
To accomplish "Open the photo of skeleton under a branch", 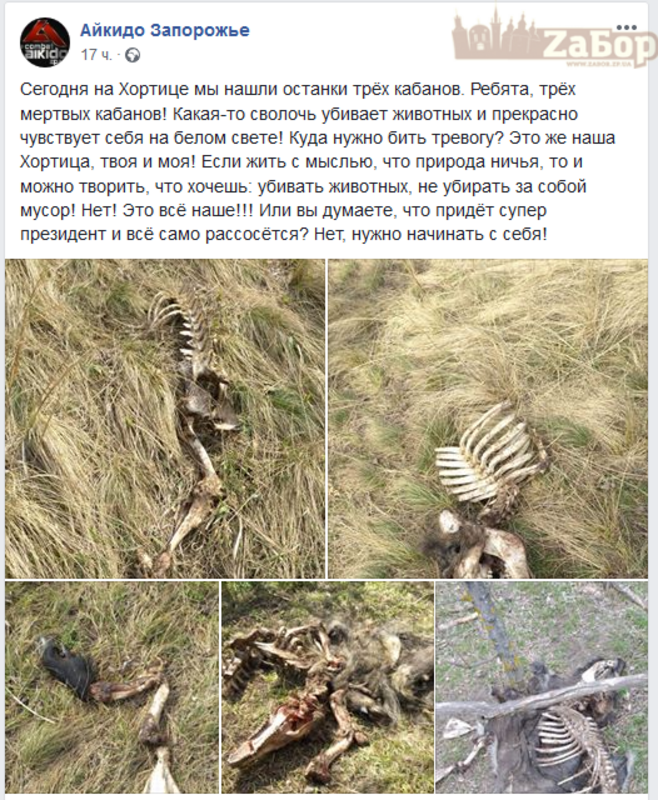I will tap(542, 687).
